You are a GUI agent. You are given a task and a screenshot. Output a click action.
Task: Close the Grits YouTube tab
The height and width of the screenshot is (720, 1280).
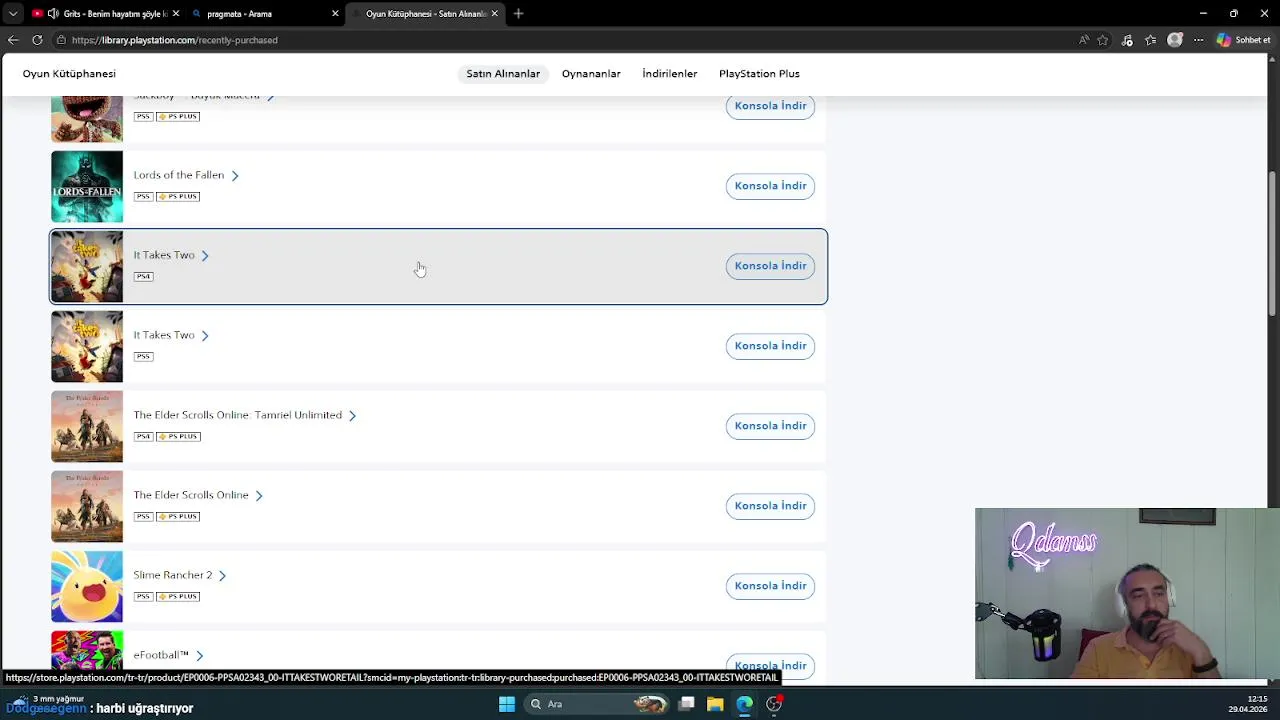coord(176,14)
